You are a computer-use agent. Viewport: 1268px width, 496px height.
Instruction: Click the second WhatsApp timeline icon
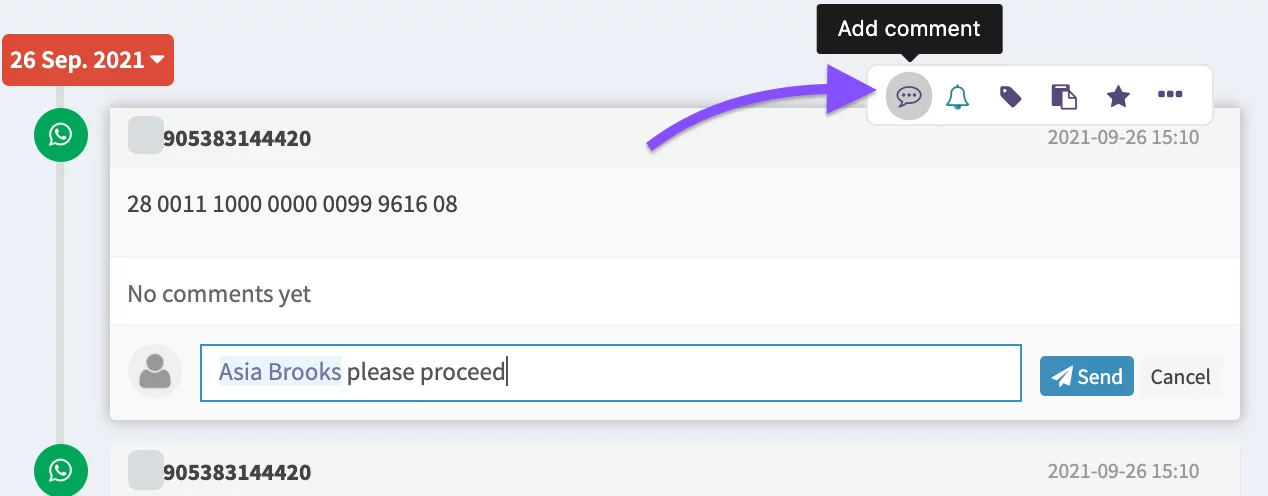(61, 470)
